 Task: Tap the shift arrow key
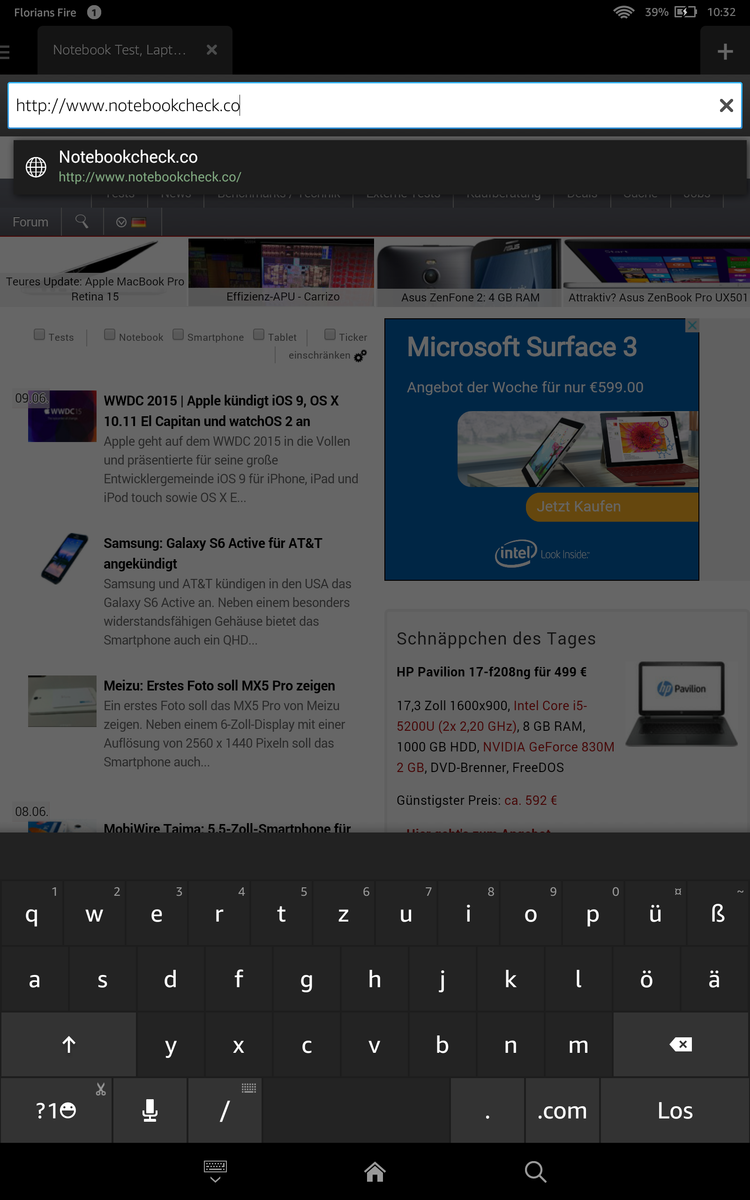68,1045
